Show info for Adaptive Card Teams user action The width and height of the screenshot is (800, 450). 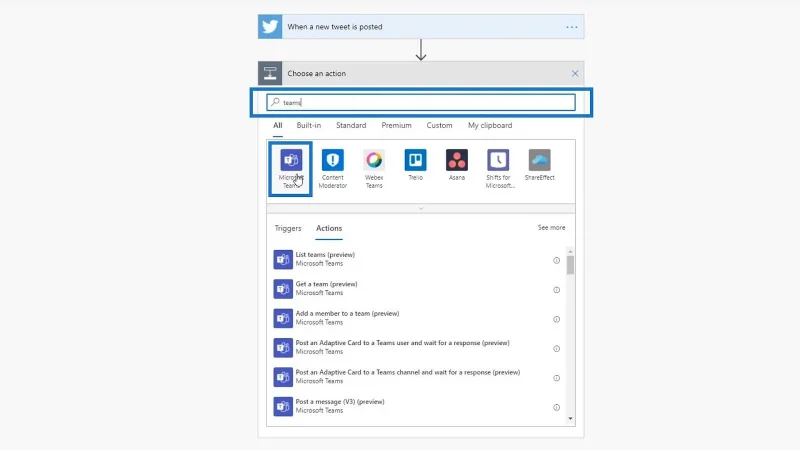pyautogui.click(x=557, y=348)
